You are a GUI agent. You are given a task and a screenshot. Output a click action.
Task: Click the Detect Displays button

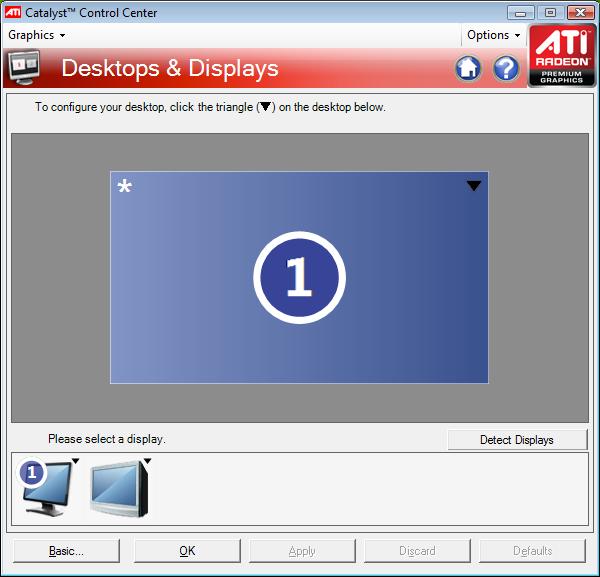pyautogui.click(x=517, y=440)
